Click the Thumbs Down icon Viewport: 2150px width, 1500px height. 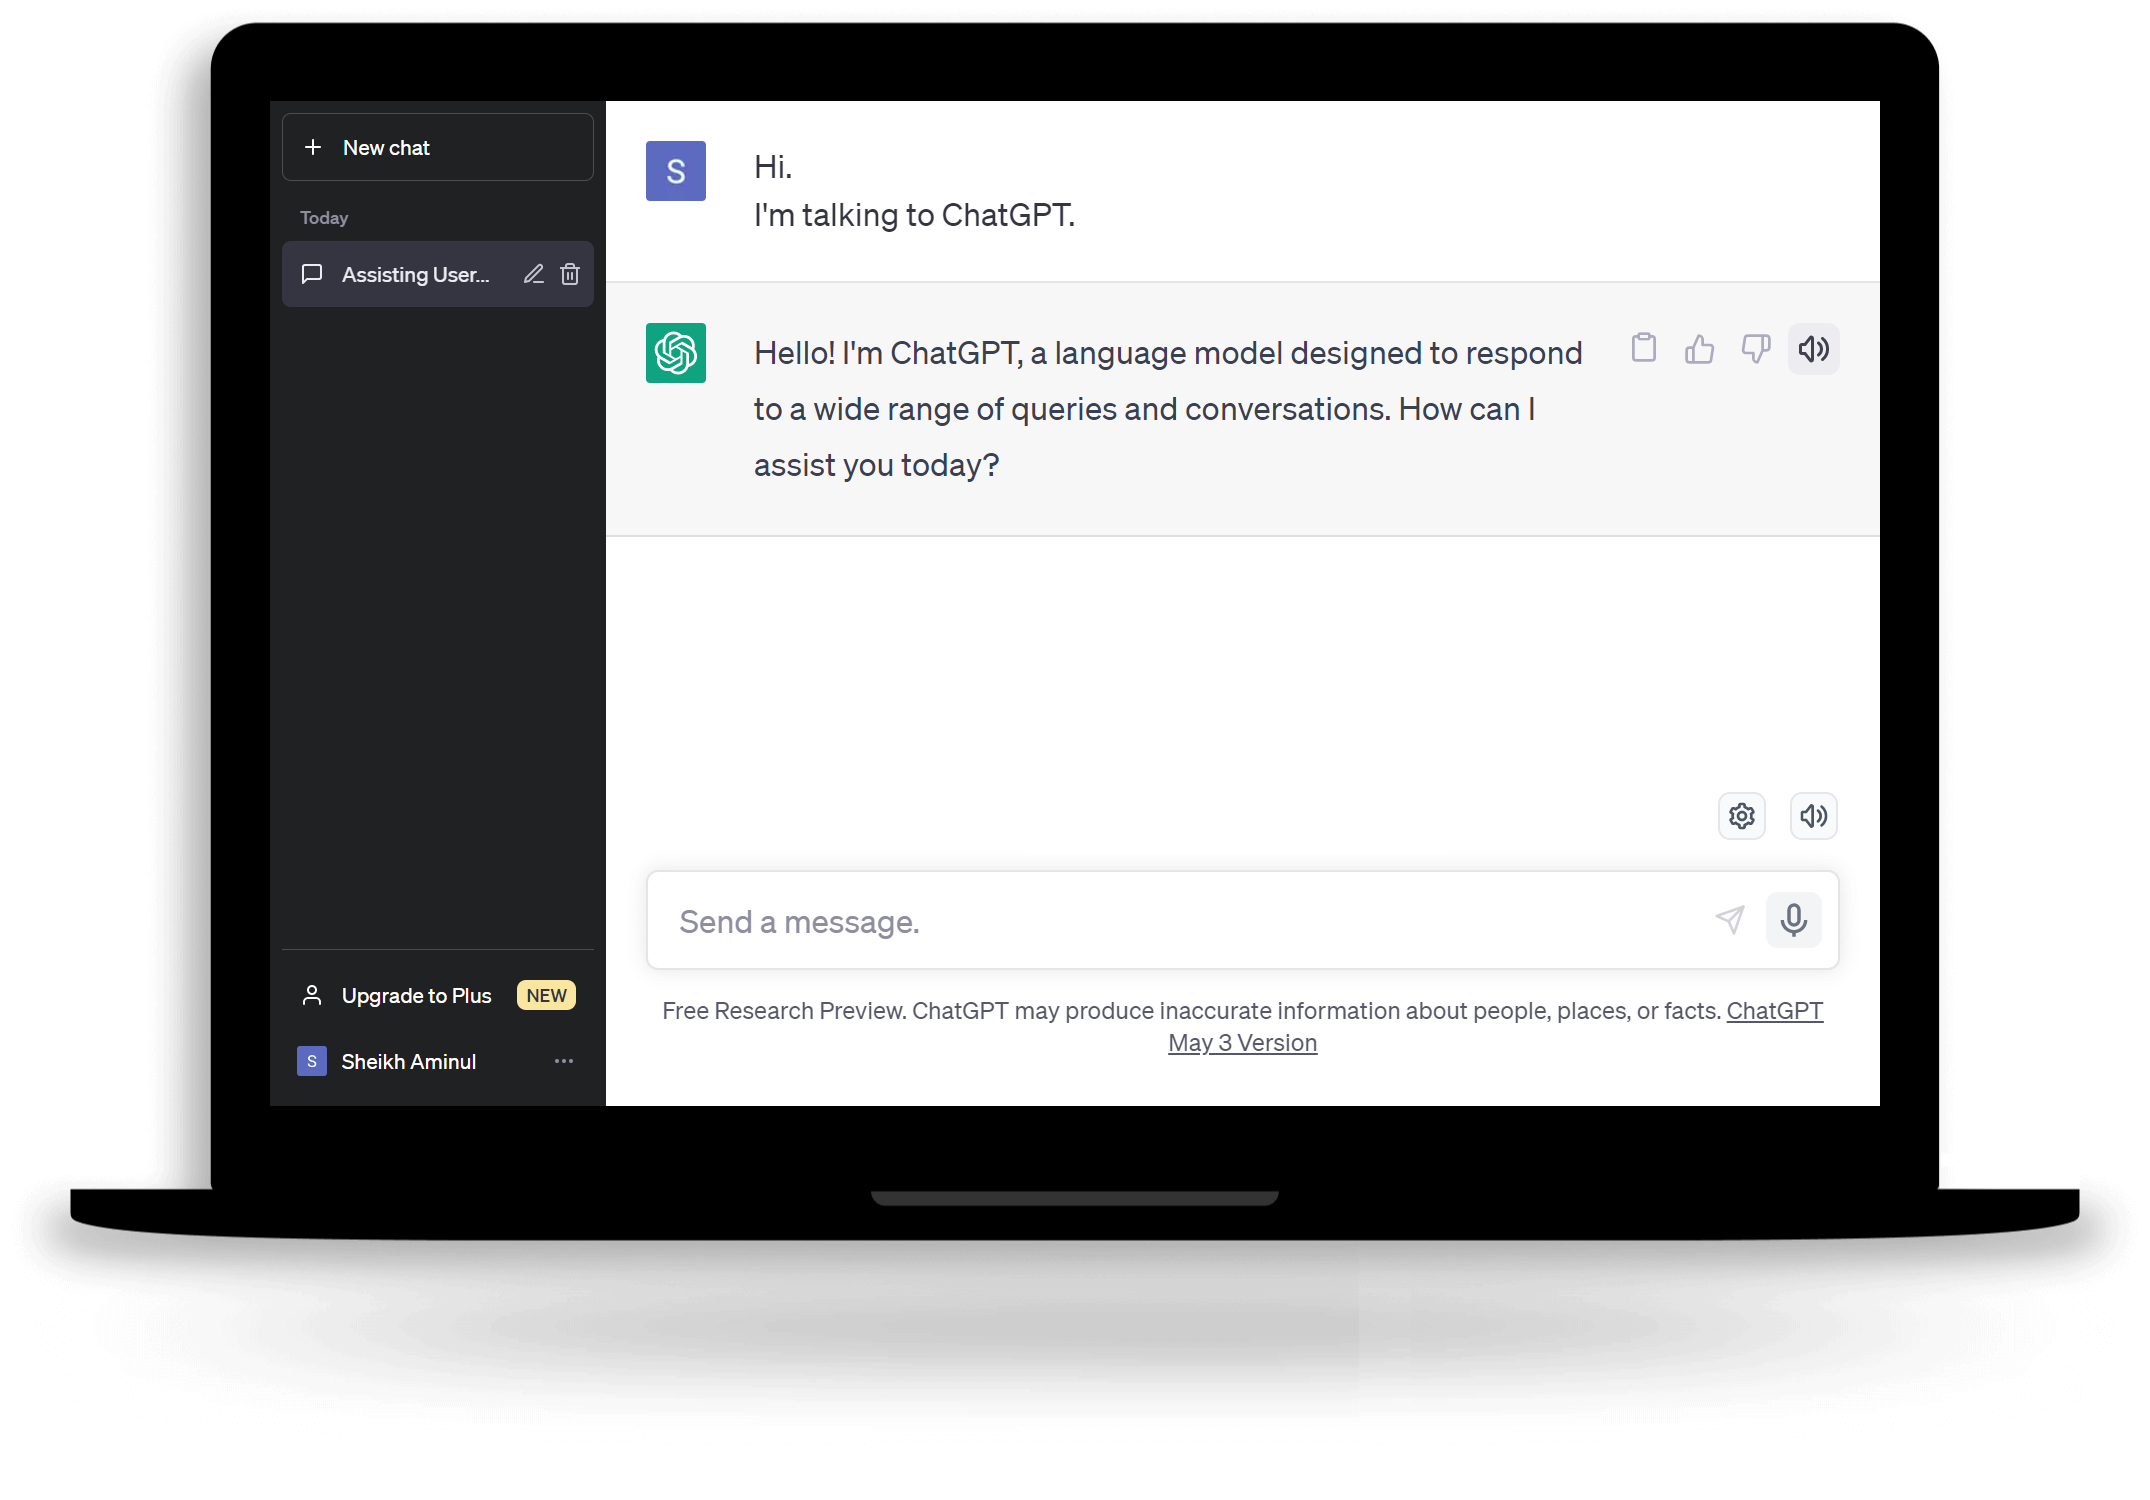[1755, 348]
